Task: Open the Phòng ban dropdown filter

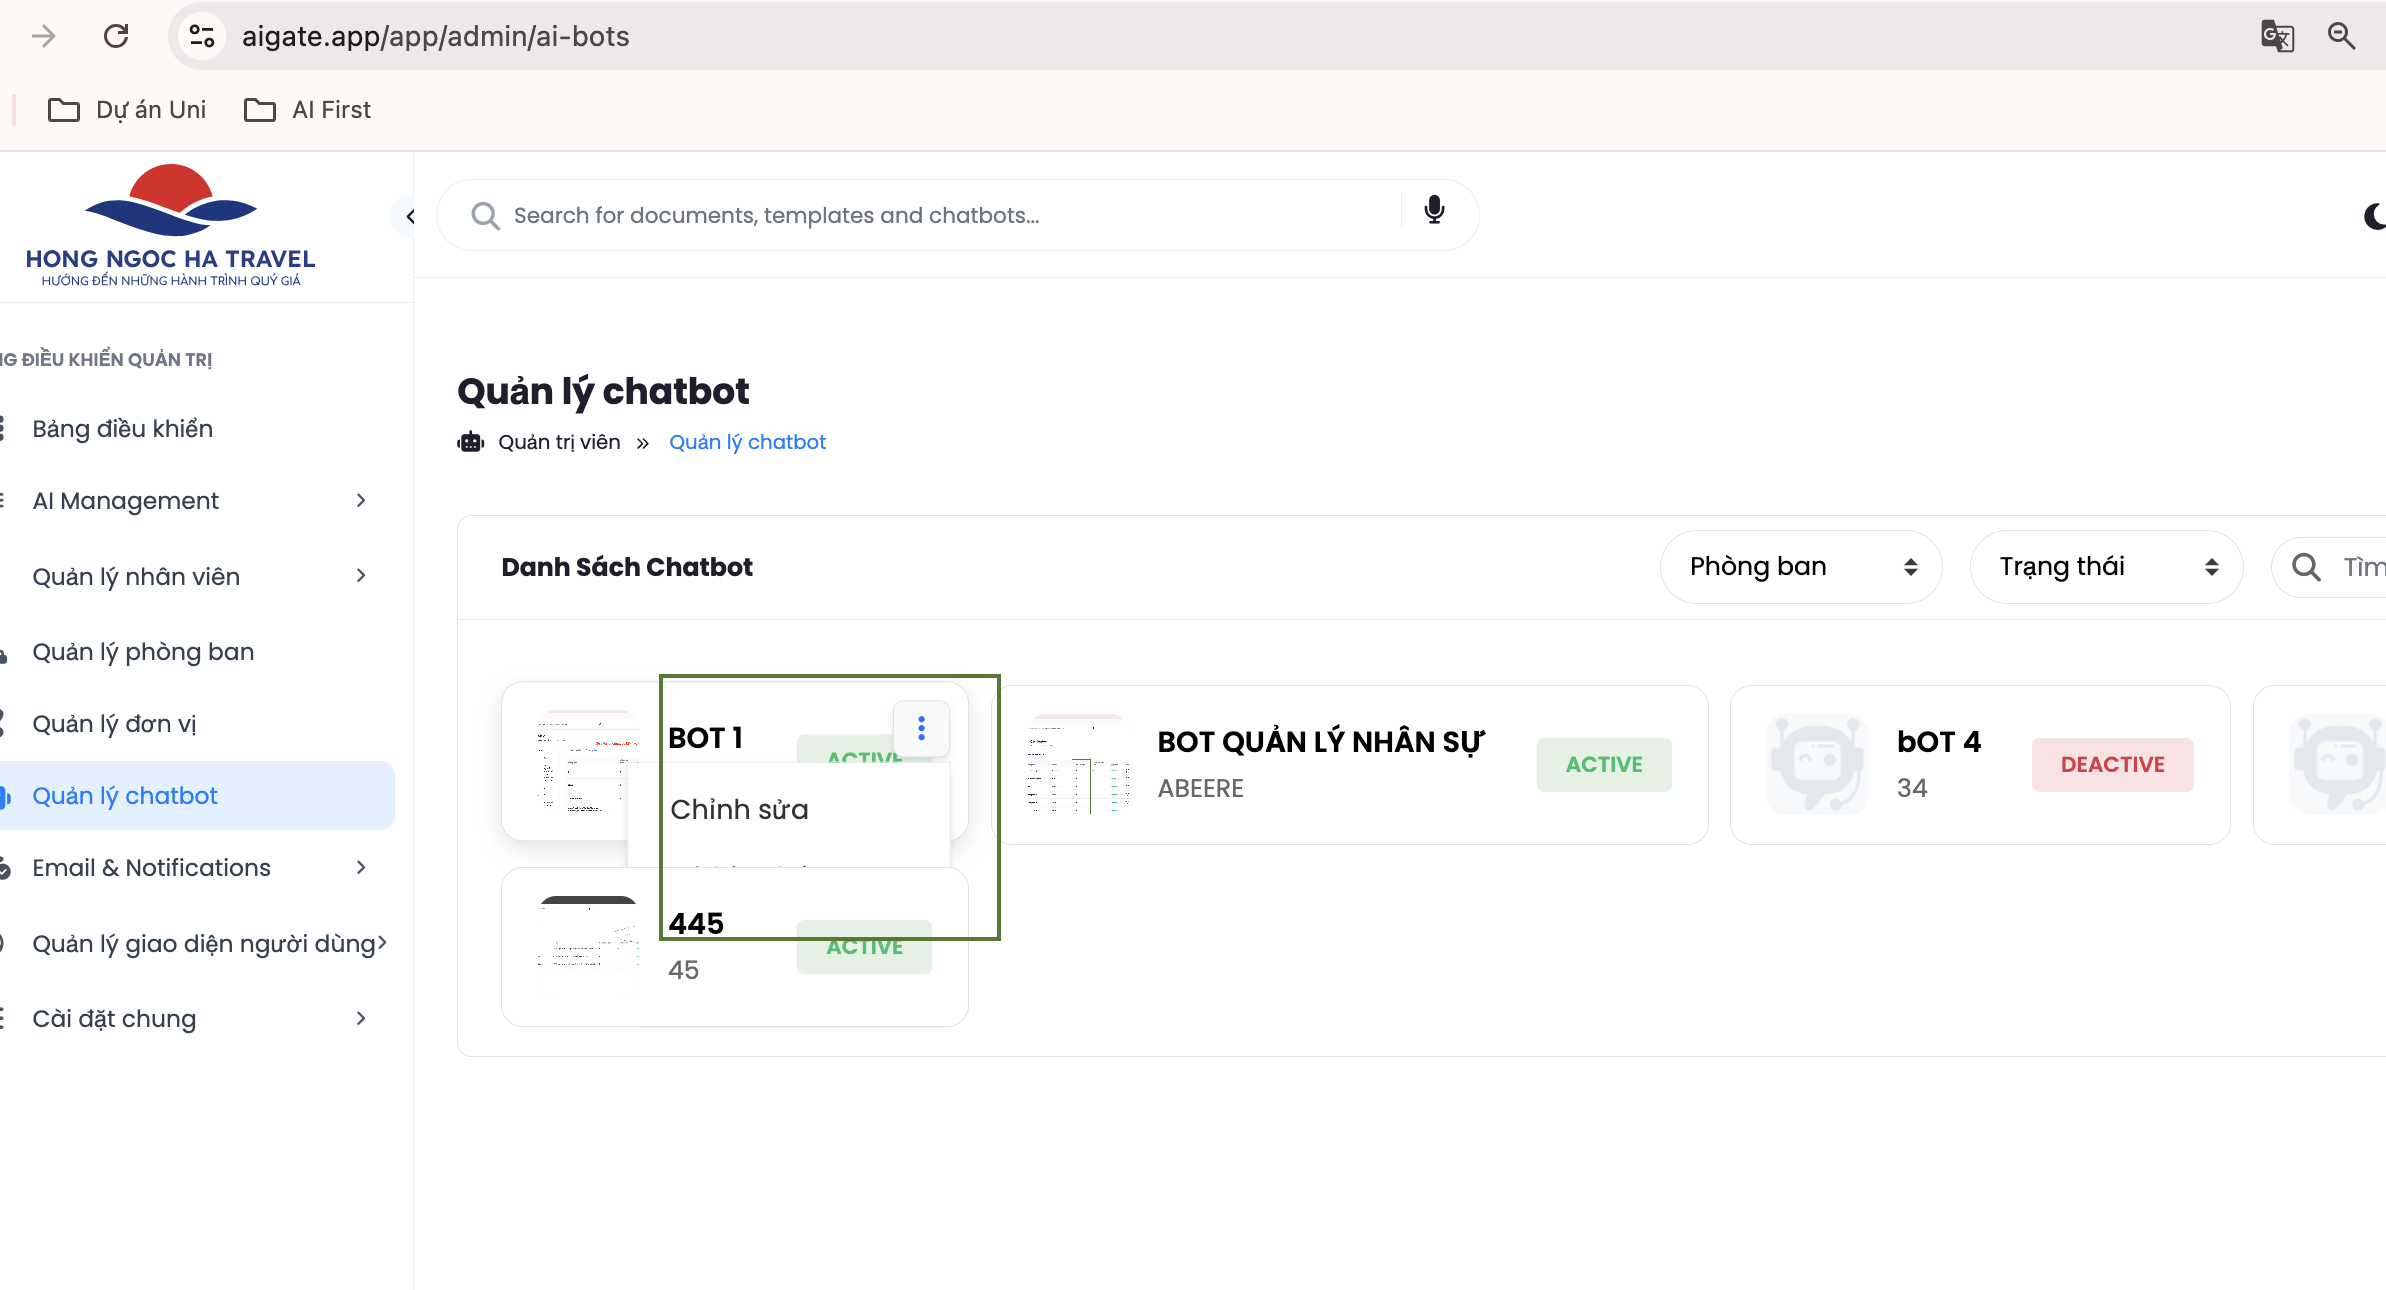Action: click(x=1800, y=567)
